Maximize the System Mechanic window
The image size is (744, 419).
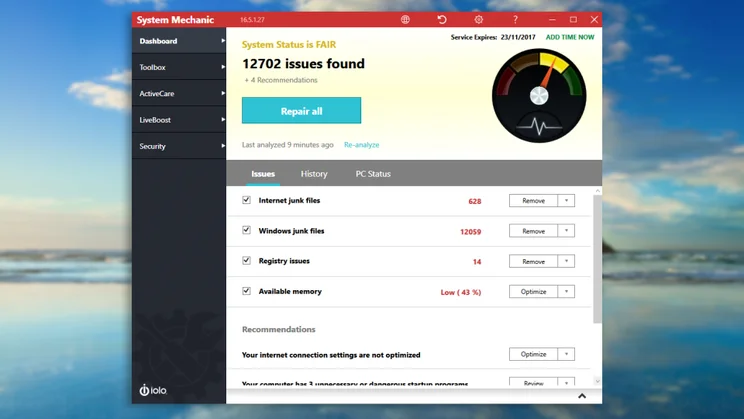pos(573,19)
